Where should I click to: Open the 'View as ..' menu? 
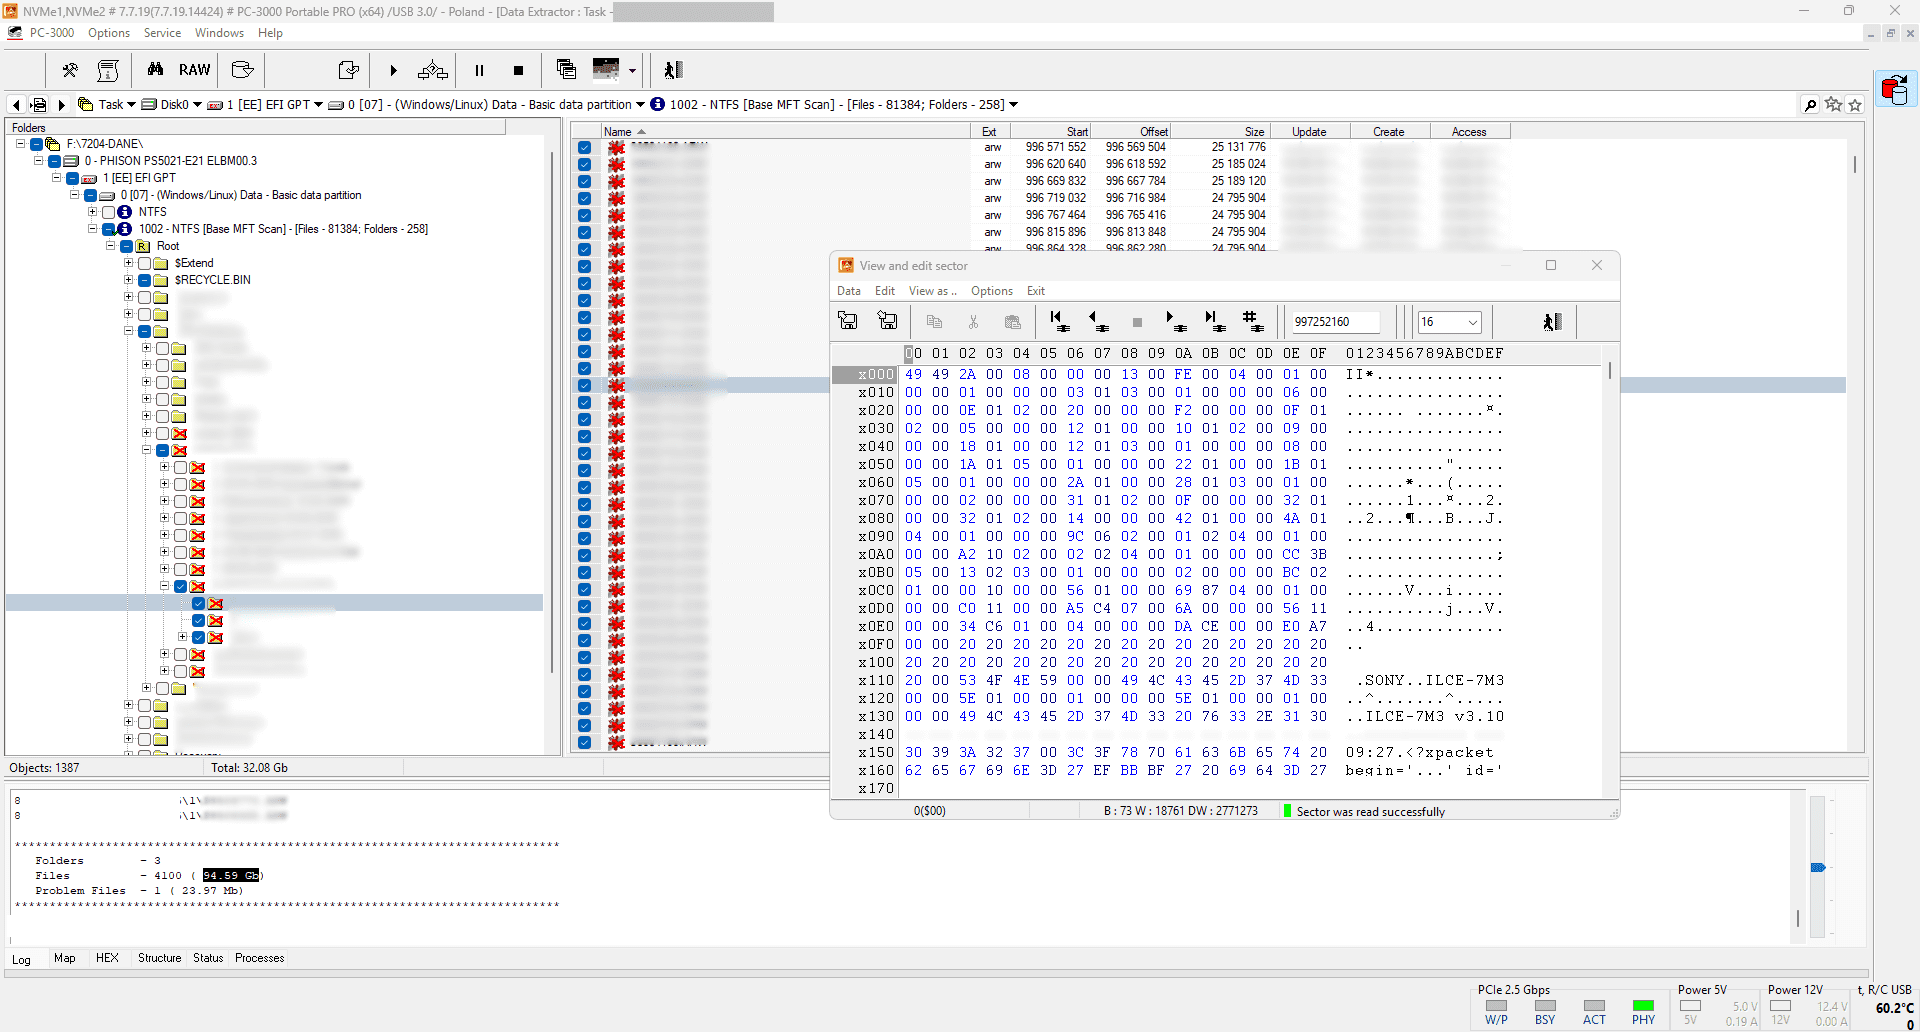(932, 291)
